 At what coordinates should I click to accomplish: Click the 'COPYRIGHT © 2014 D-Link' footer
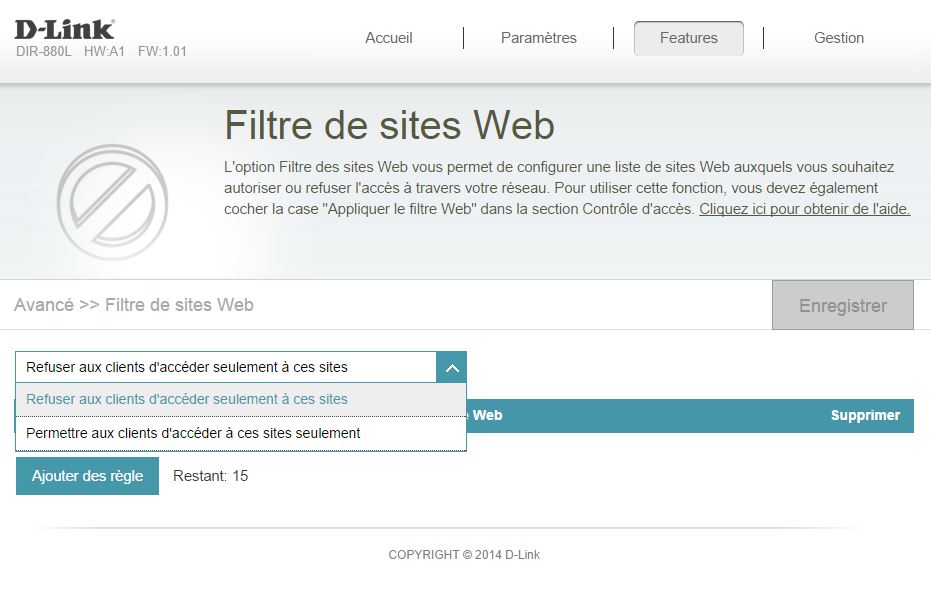point(464,554)
